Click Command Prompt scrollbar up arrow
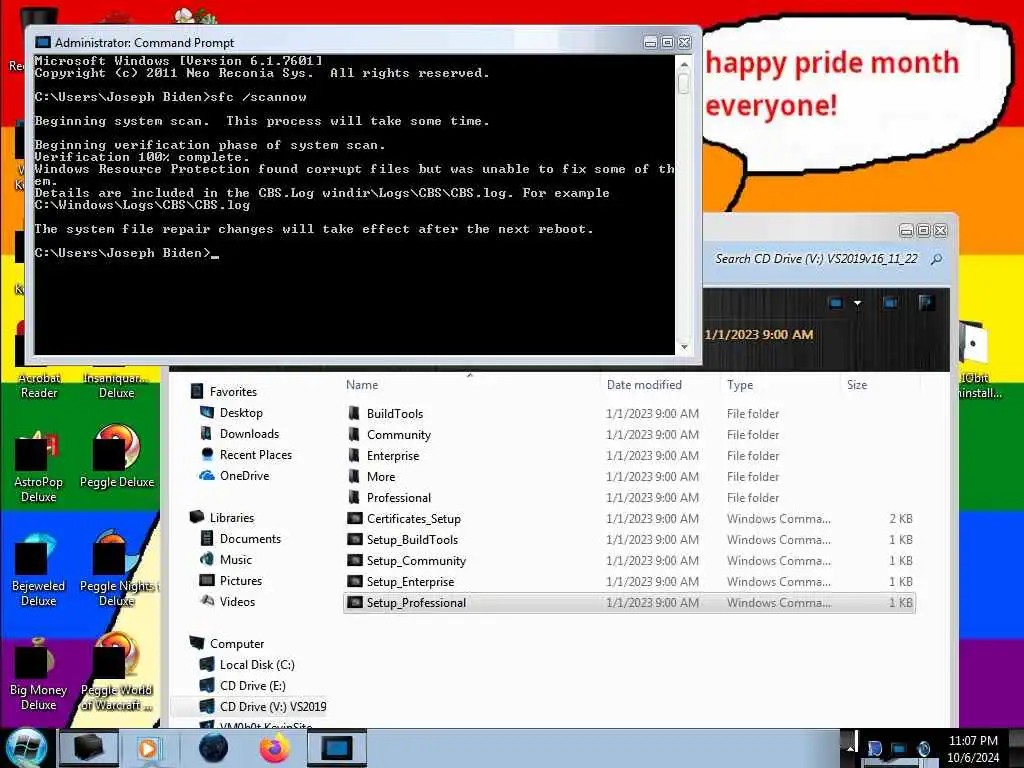 684,64
